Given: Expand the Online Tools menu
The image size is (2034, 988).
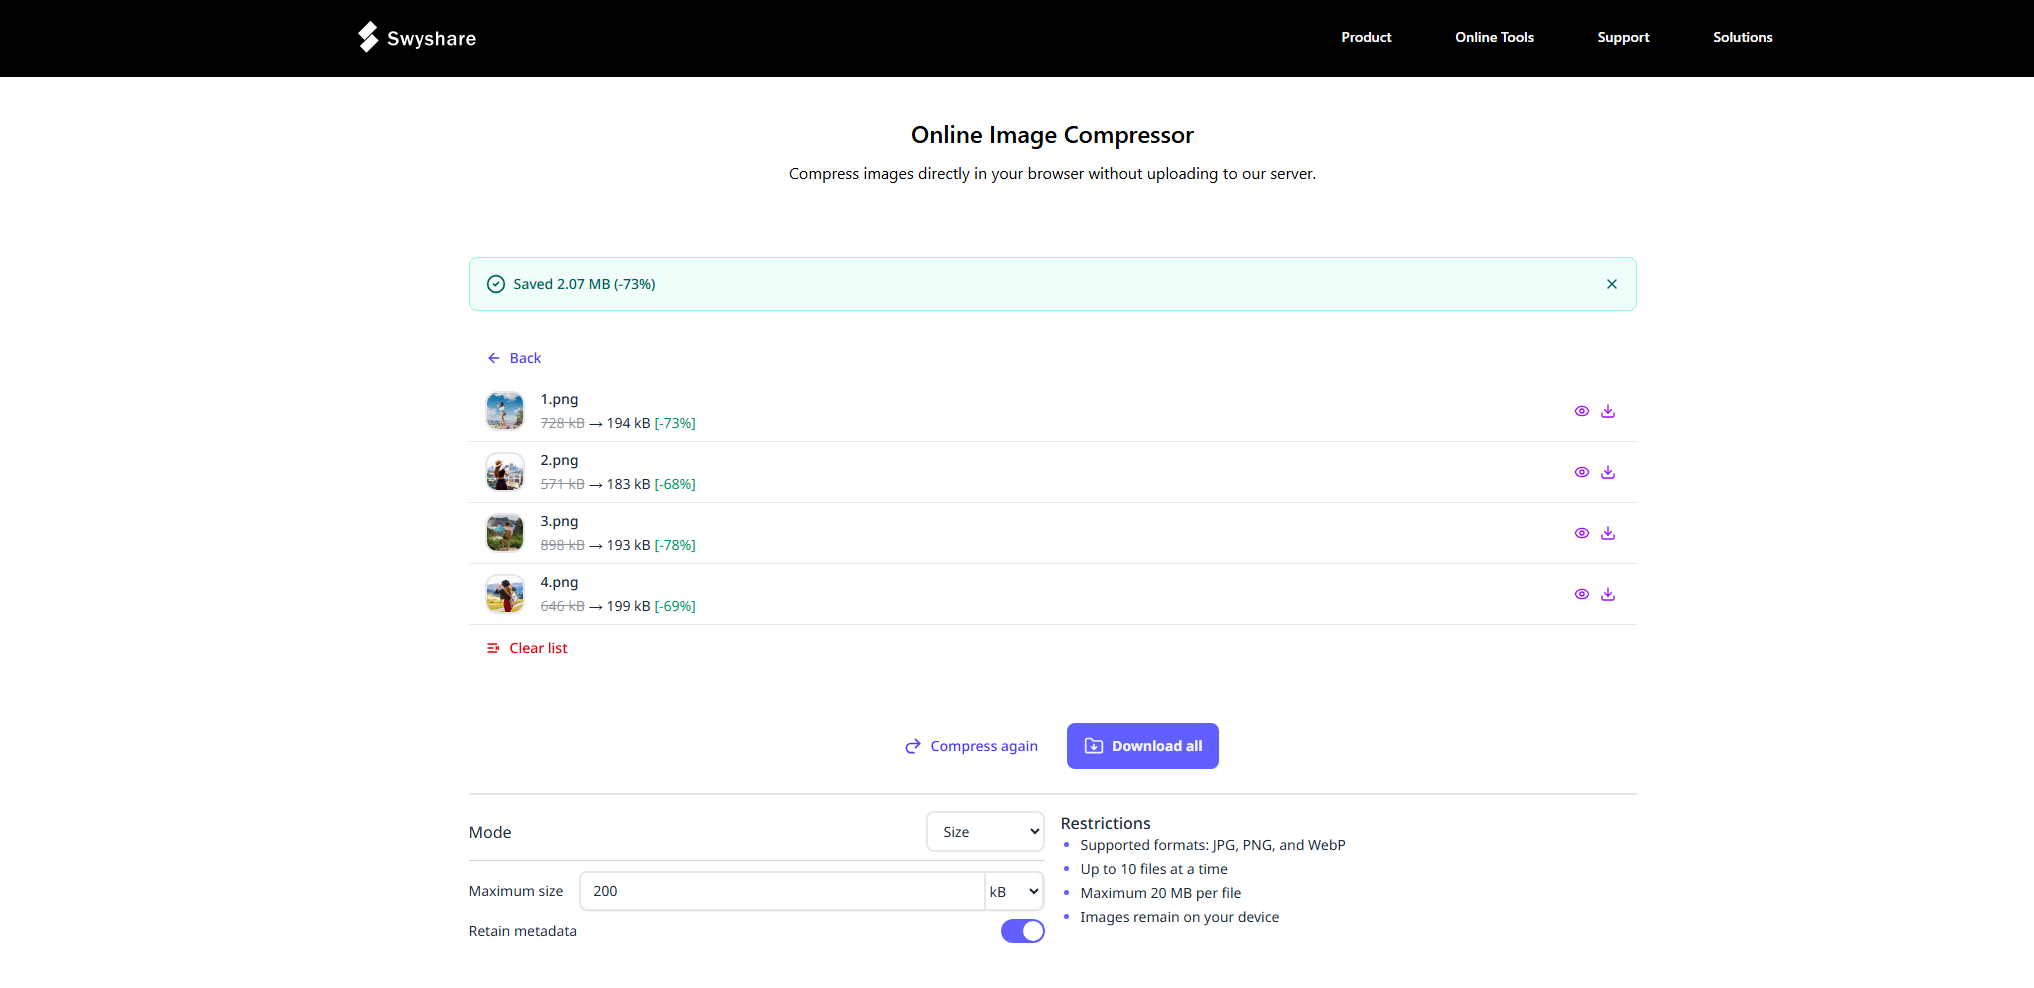Looking at the screenshot, I should click(x=1494, y=37).
